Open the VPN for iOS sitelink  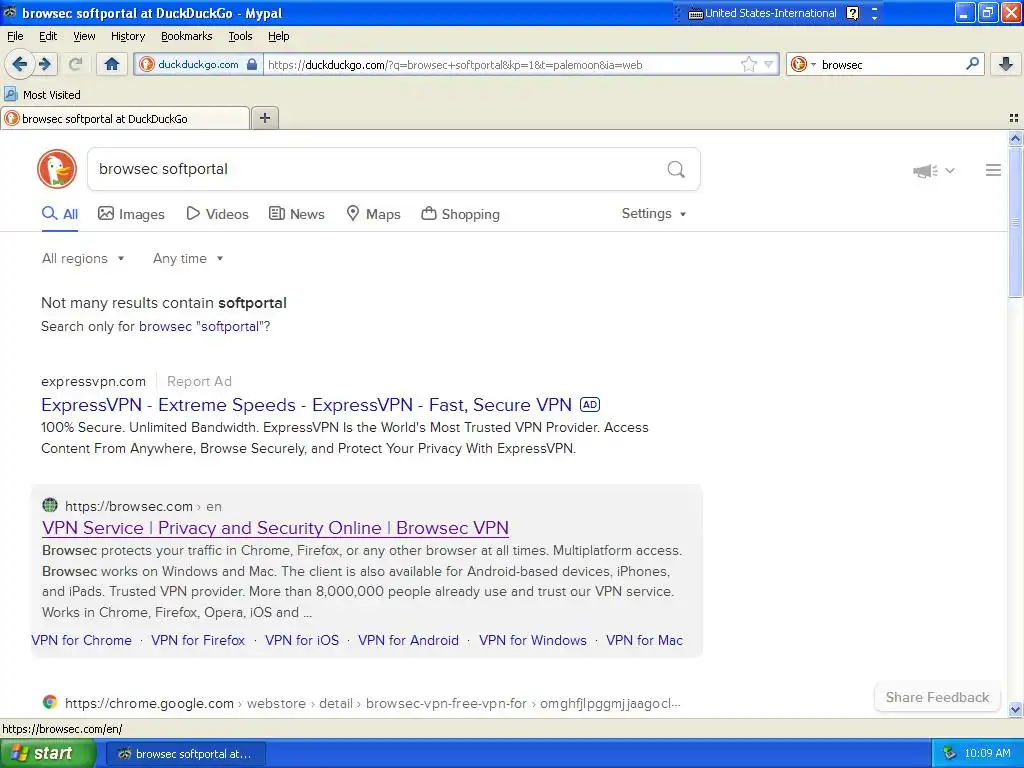[302, 640]
